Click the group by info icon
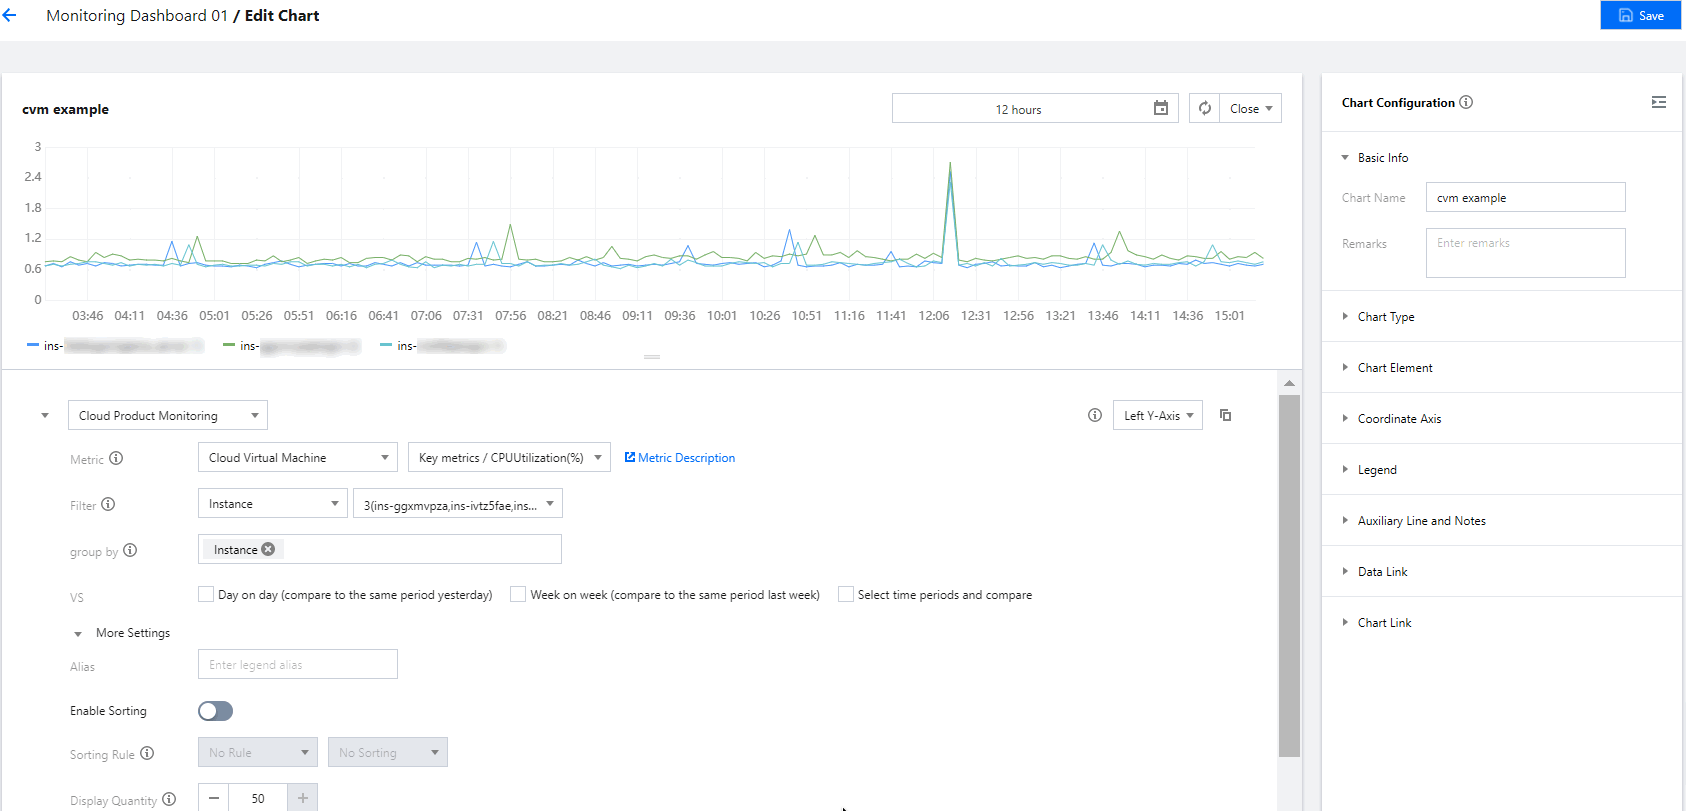The height and width of the screenshot is (811, 1686). (130, 550)
